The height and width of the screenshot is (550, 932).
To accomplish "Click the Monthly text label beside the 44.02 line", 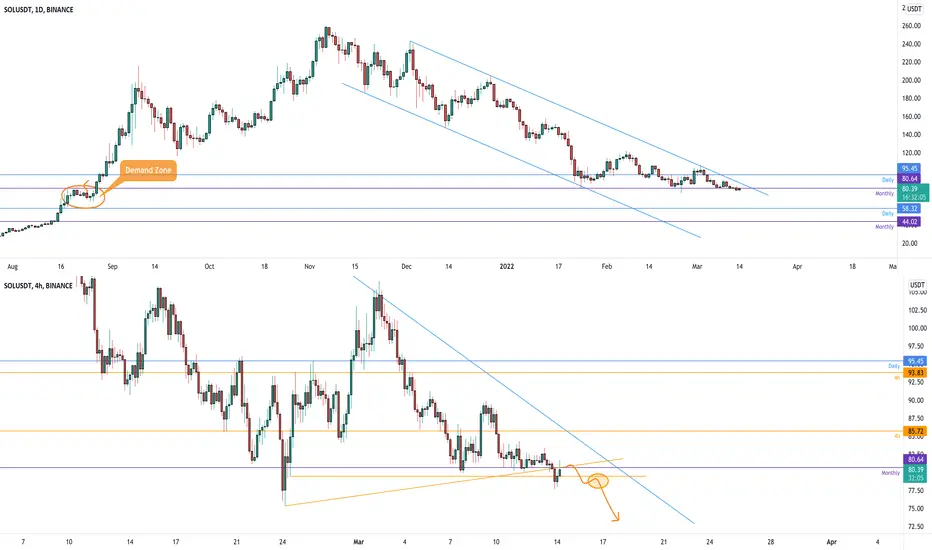I will tap(884, 227).
